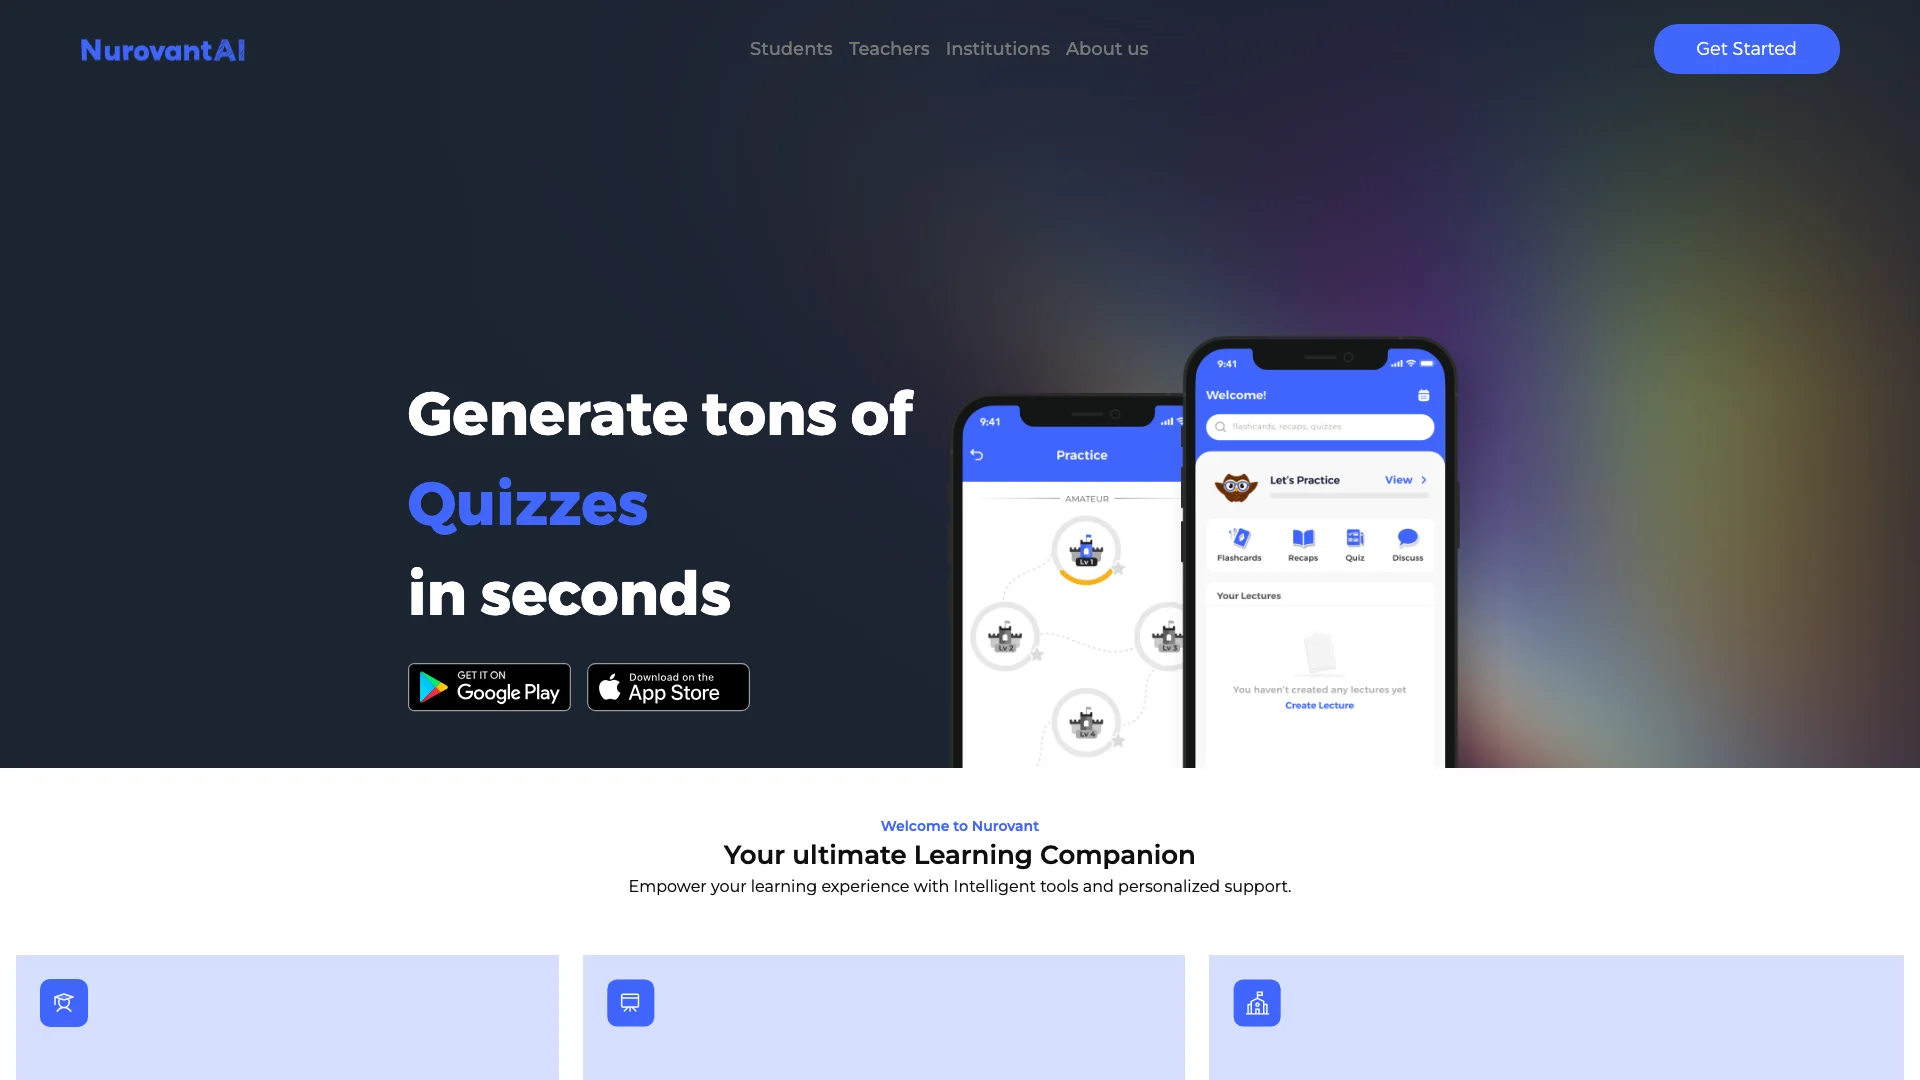Click the Get it on Google Play button
The image size is (1920, 1080).
[x=488, y=686]
